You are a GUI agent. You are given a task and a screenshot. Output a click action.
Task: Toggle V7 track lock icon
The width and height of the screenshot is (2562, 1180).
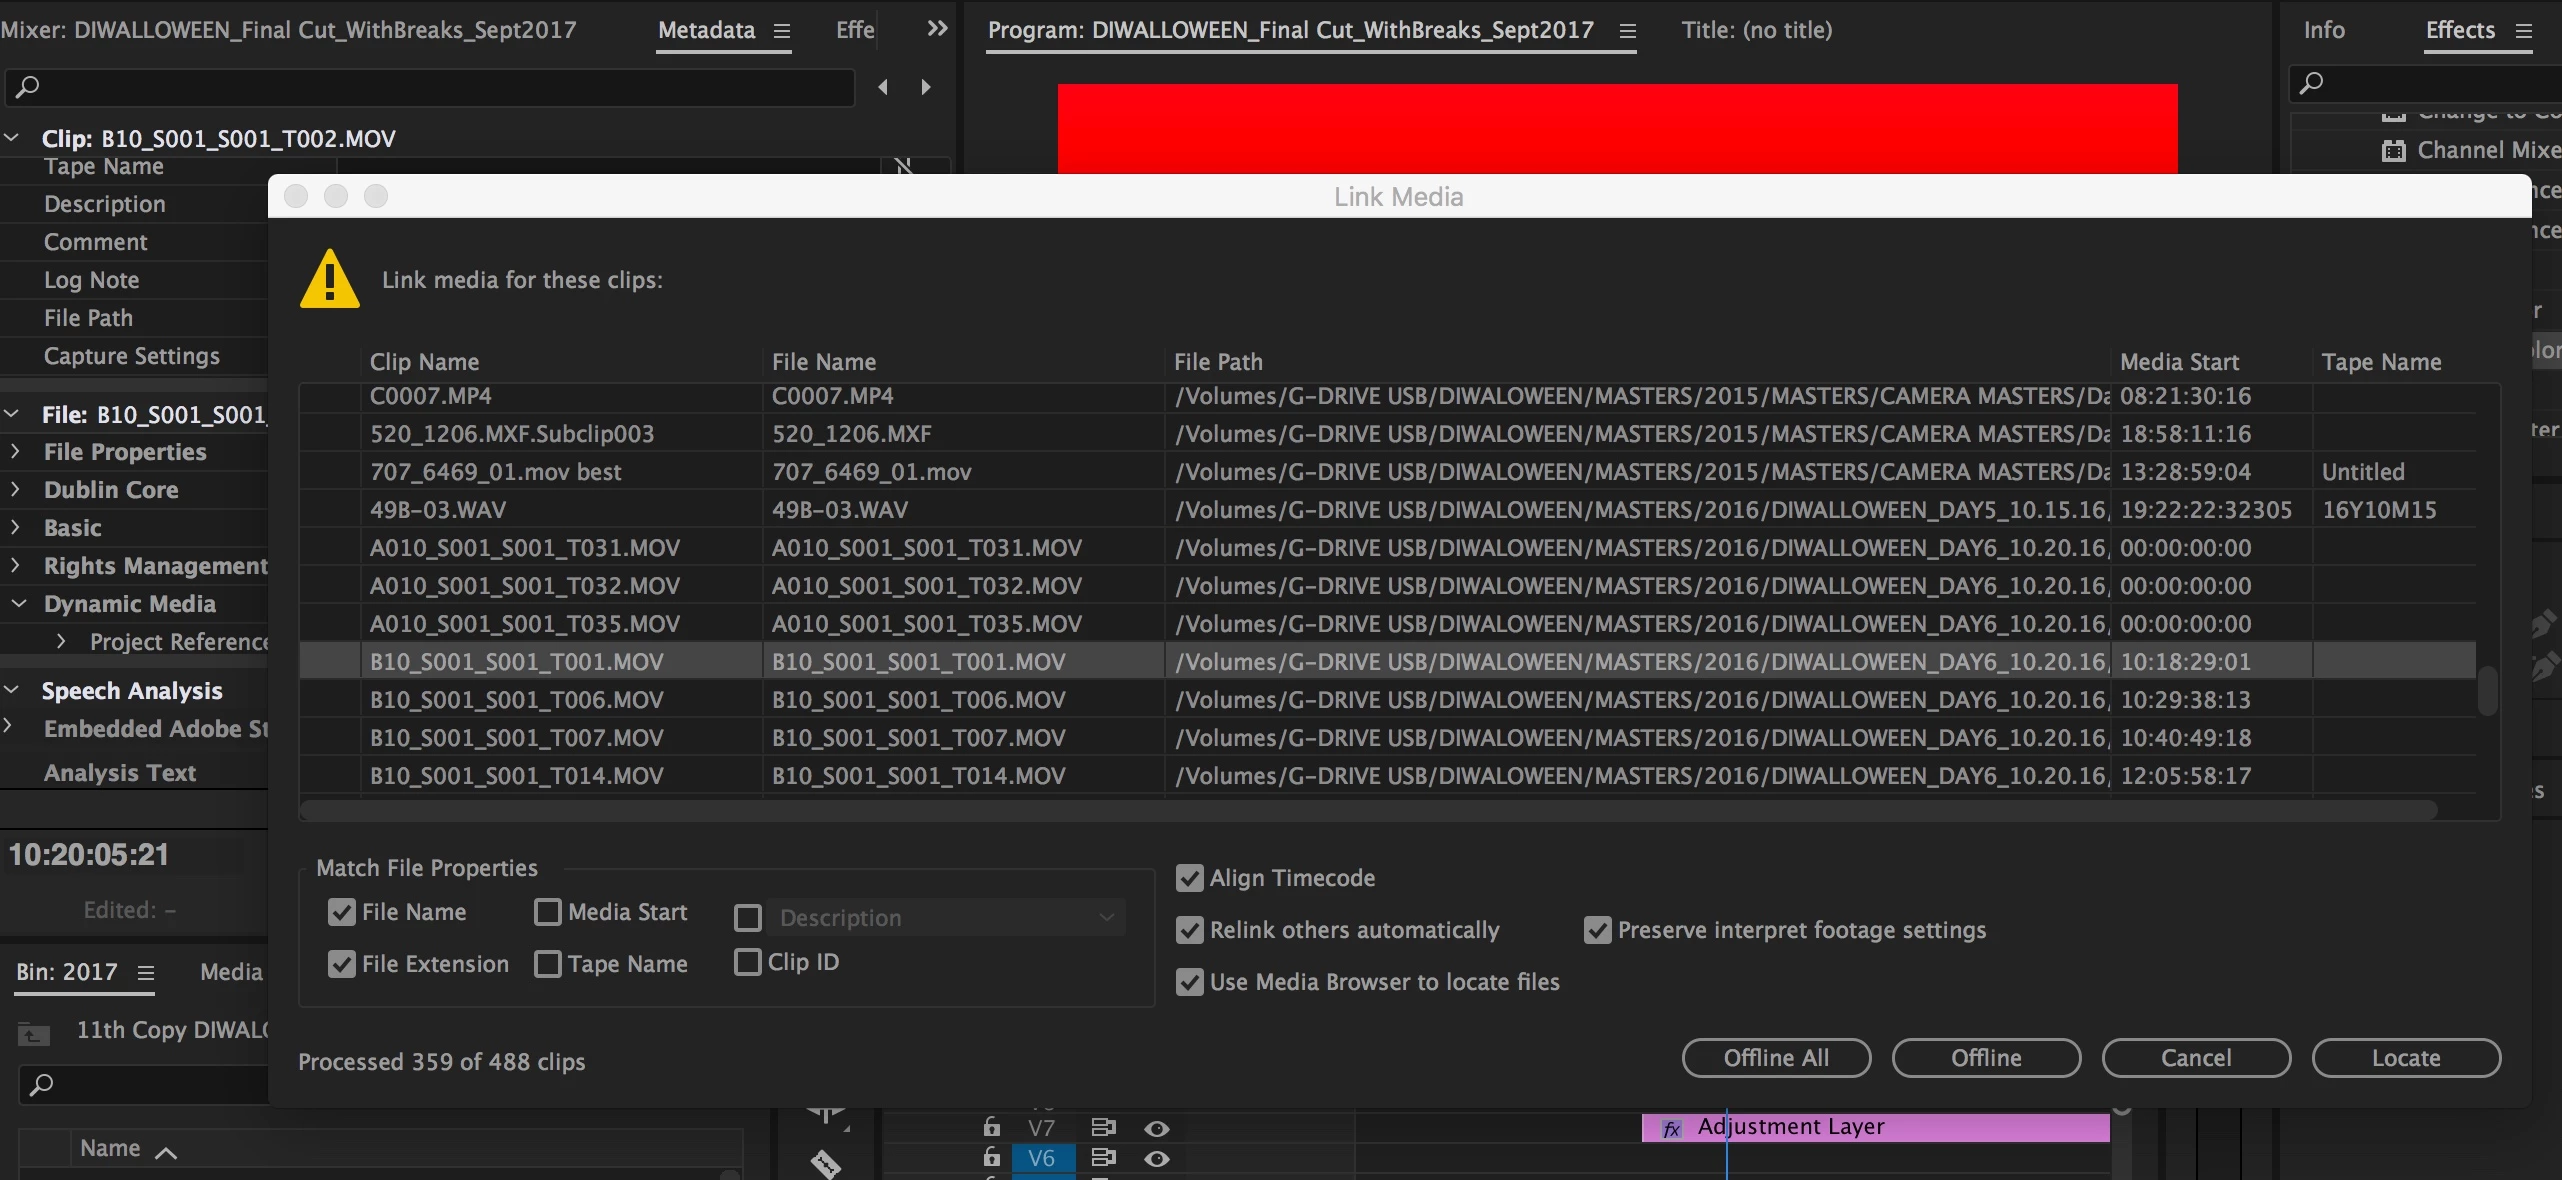[x=991, y=1127]
